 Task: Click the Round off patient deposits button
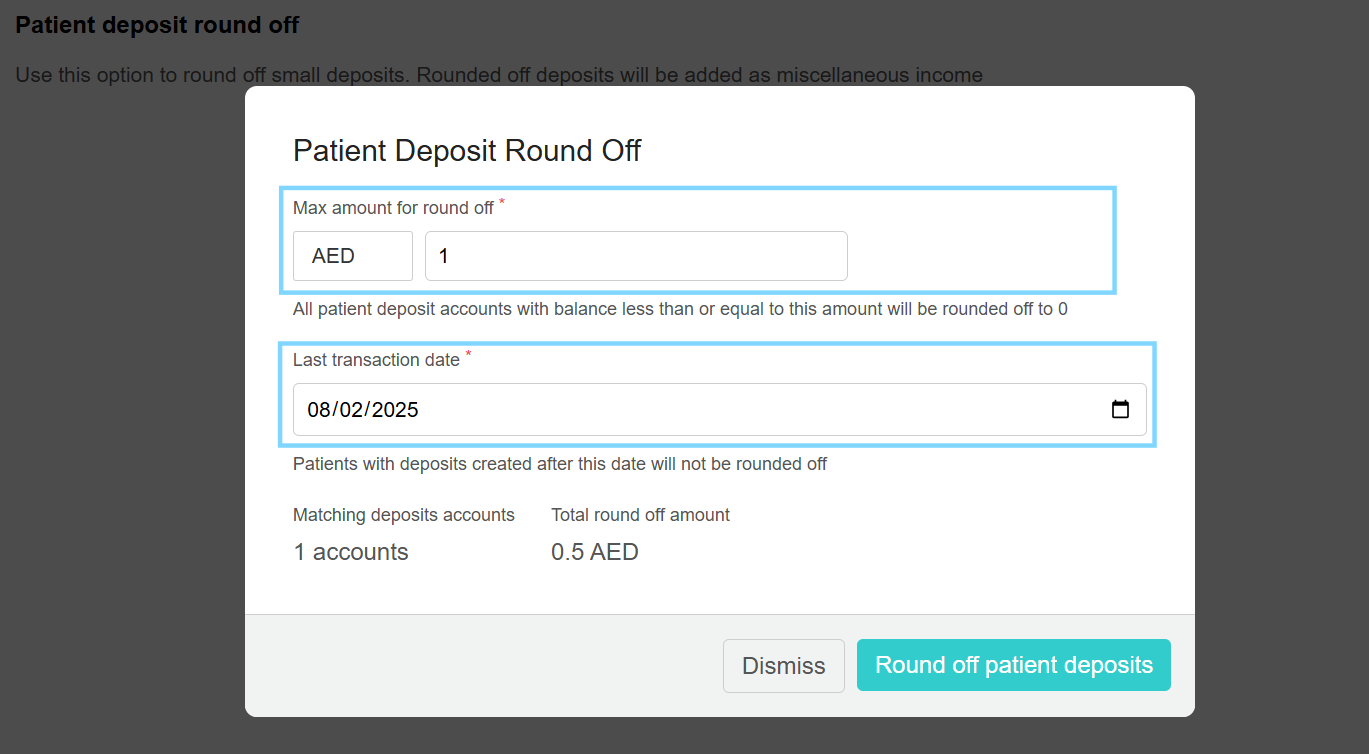(1014, 665)
